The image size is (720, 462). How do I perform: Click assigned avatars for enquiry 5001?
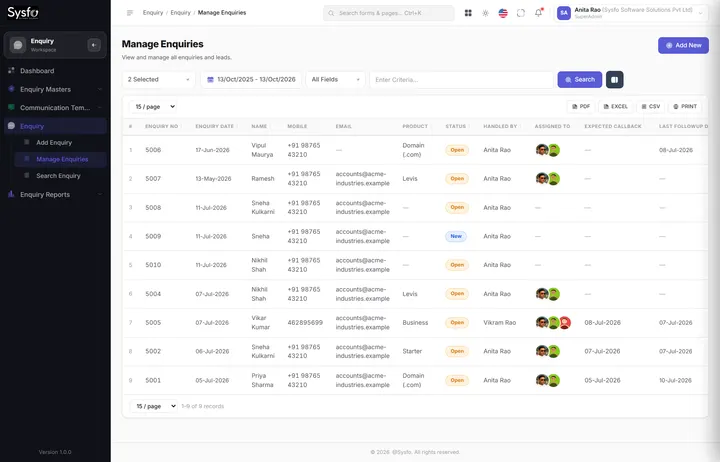548,380
